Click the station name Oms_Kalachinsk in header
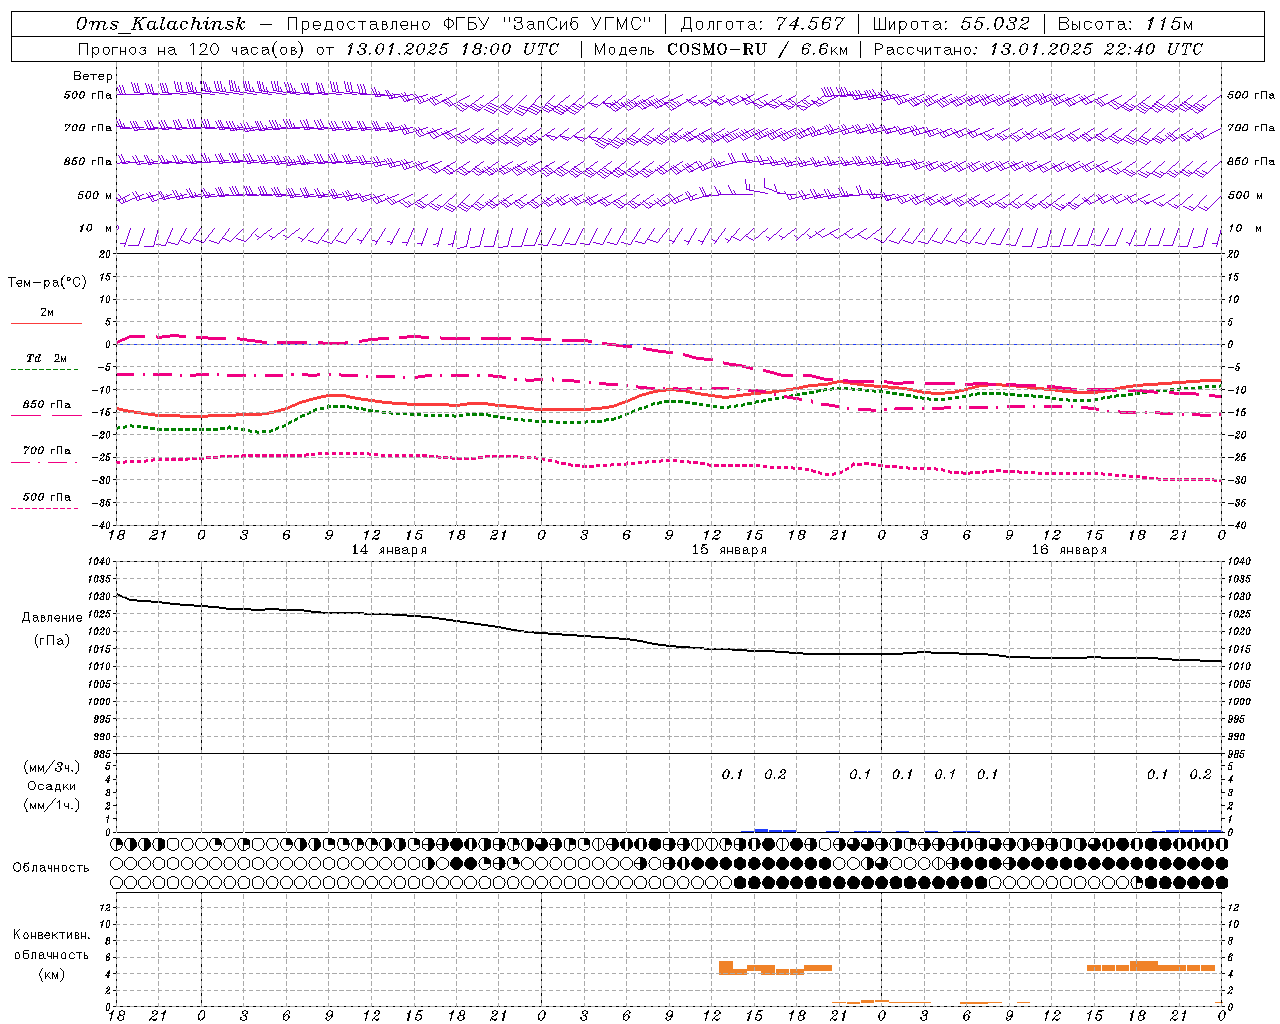Viewport: 1280px width, 1024px height. [161, 24]
